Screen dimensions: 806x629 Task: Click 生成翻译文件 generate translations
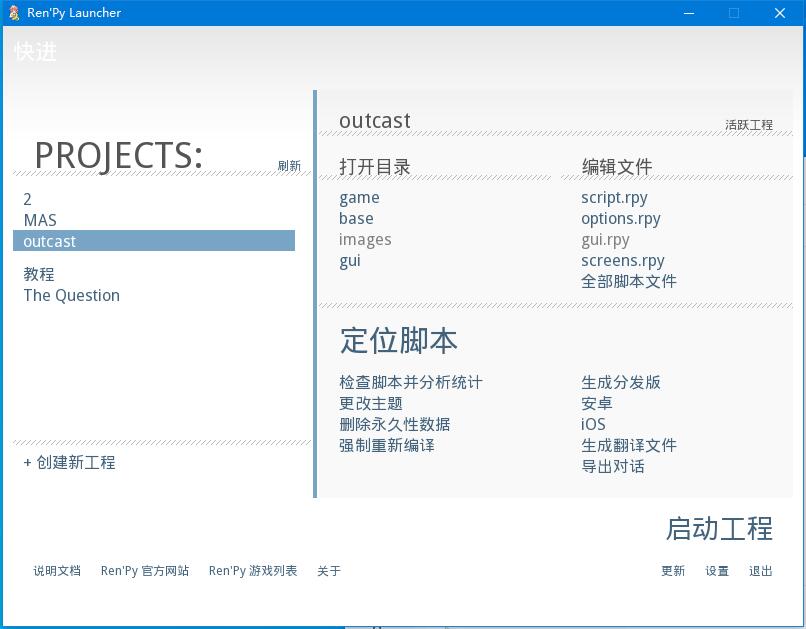click(629, 446)
